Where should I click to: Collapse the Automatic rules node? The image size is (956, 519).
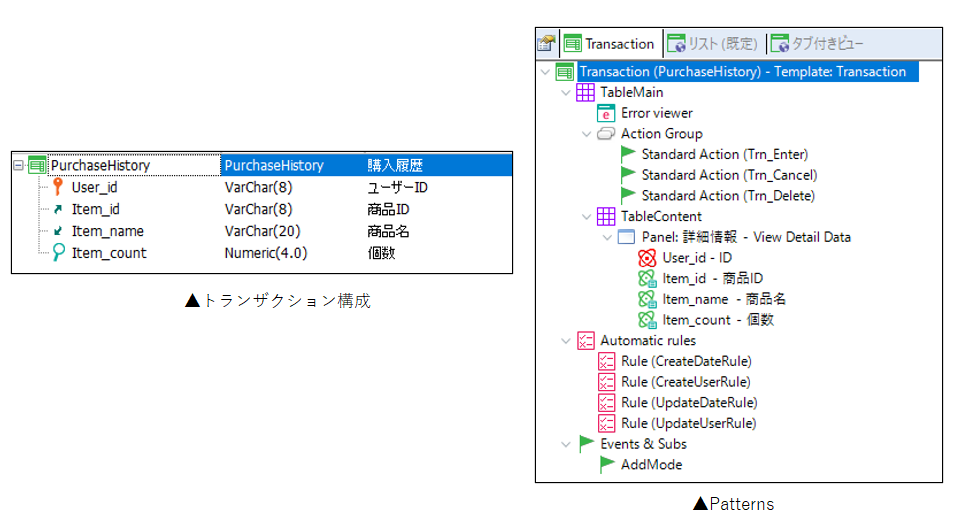tap(566, 341)
